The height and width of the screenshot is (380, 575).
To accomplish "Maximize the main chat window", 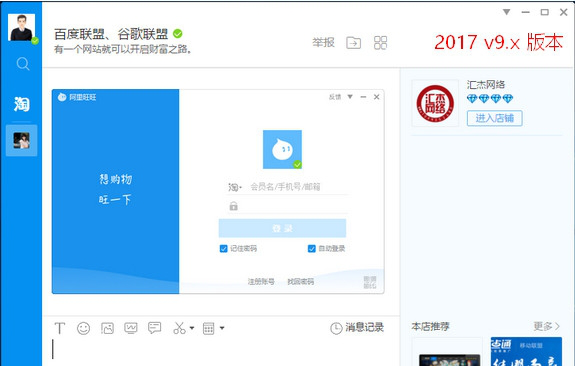I will 545,12.
